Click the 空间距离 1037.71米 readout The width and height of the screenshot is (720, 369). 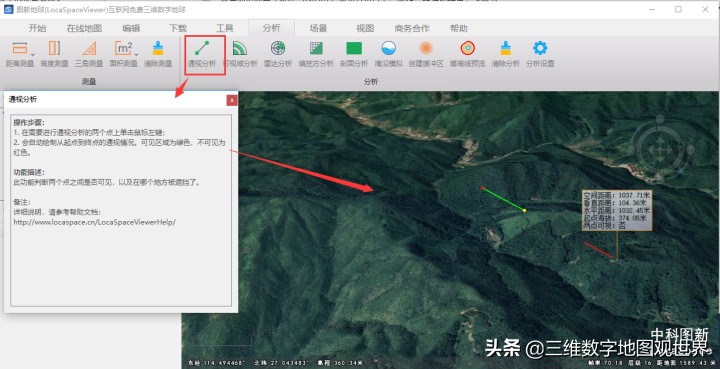(x=617, y=195)
